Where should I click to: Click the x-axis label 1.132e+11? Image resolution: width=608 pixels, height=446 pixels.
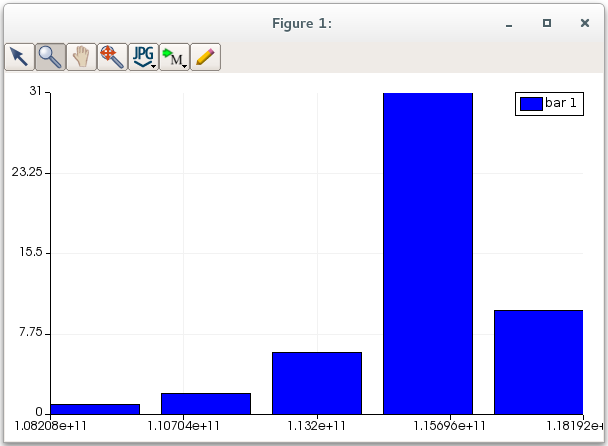coord(316,426)
